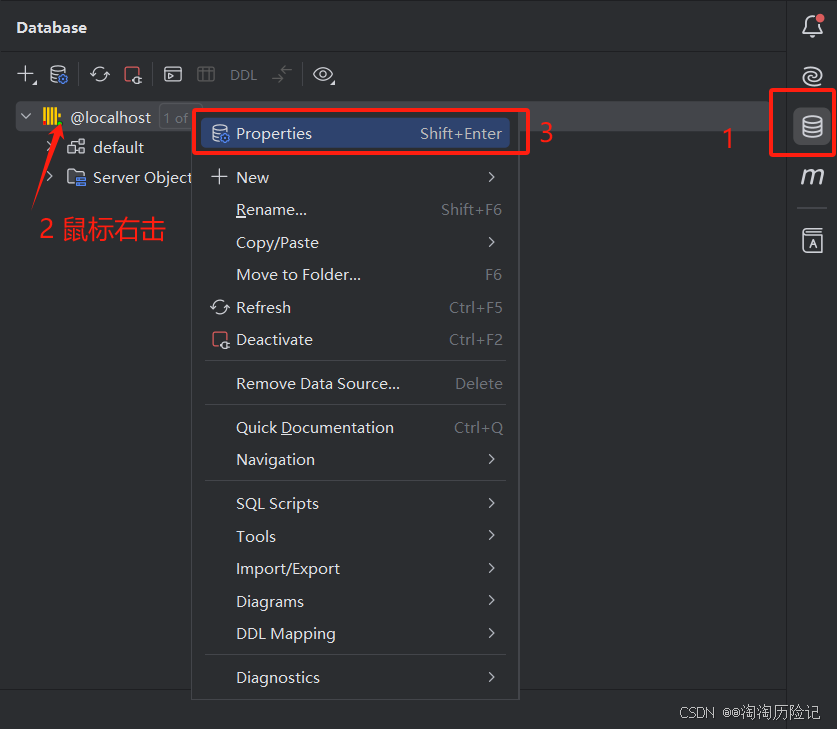The image size is (837, 729).
Task: Collapse the @localhost tree node
Action: coord(25,116)
